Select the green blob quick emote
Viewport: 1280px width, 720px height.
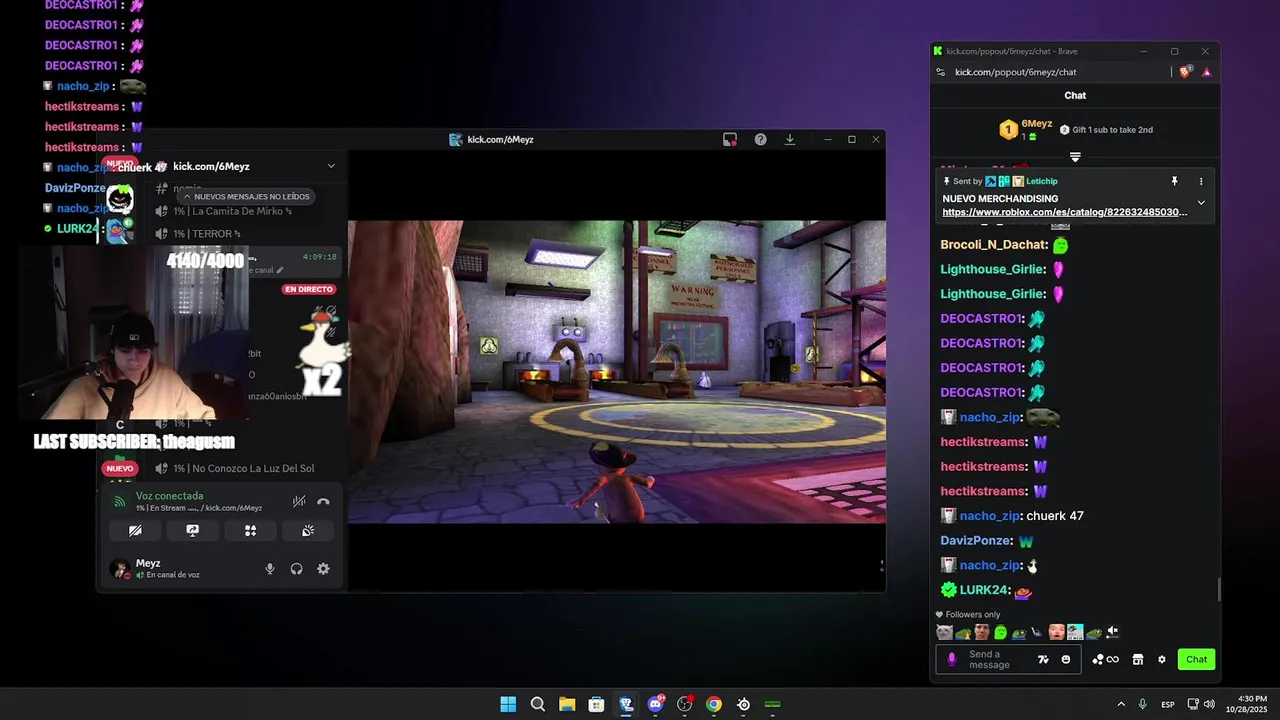click(1000, 632)
